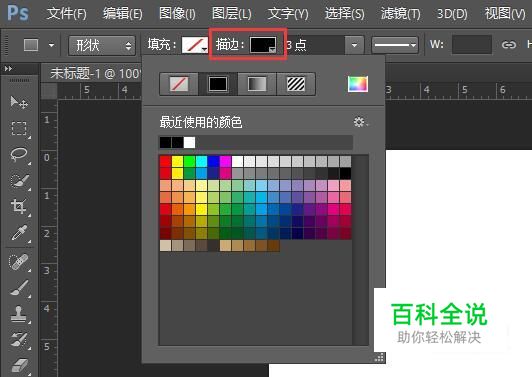Image resolution: width=532 pixels, height=377 pixels.
Task: Open the 滤镜(T) menu
Action: [x=400, y=14]
